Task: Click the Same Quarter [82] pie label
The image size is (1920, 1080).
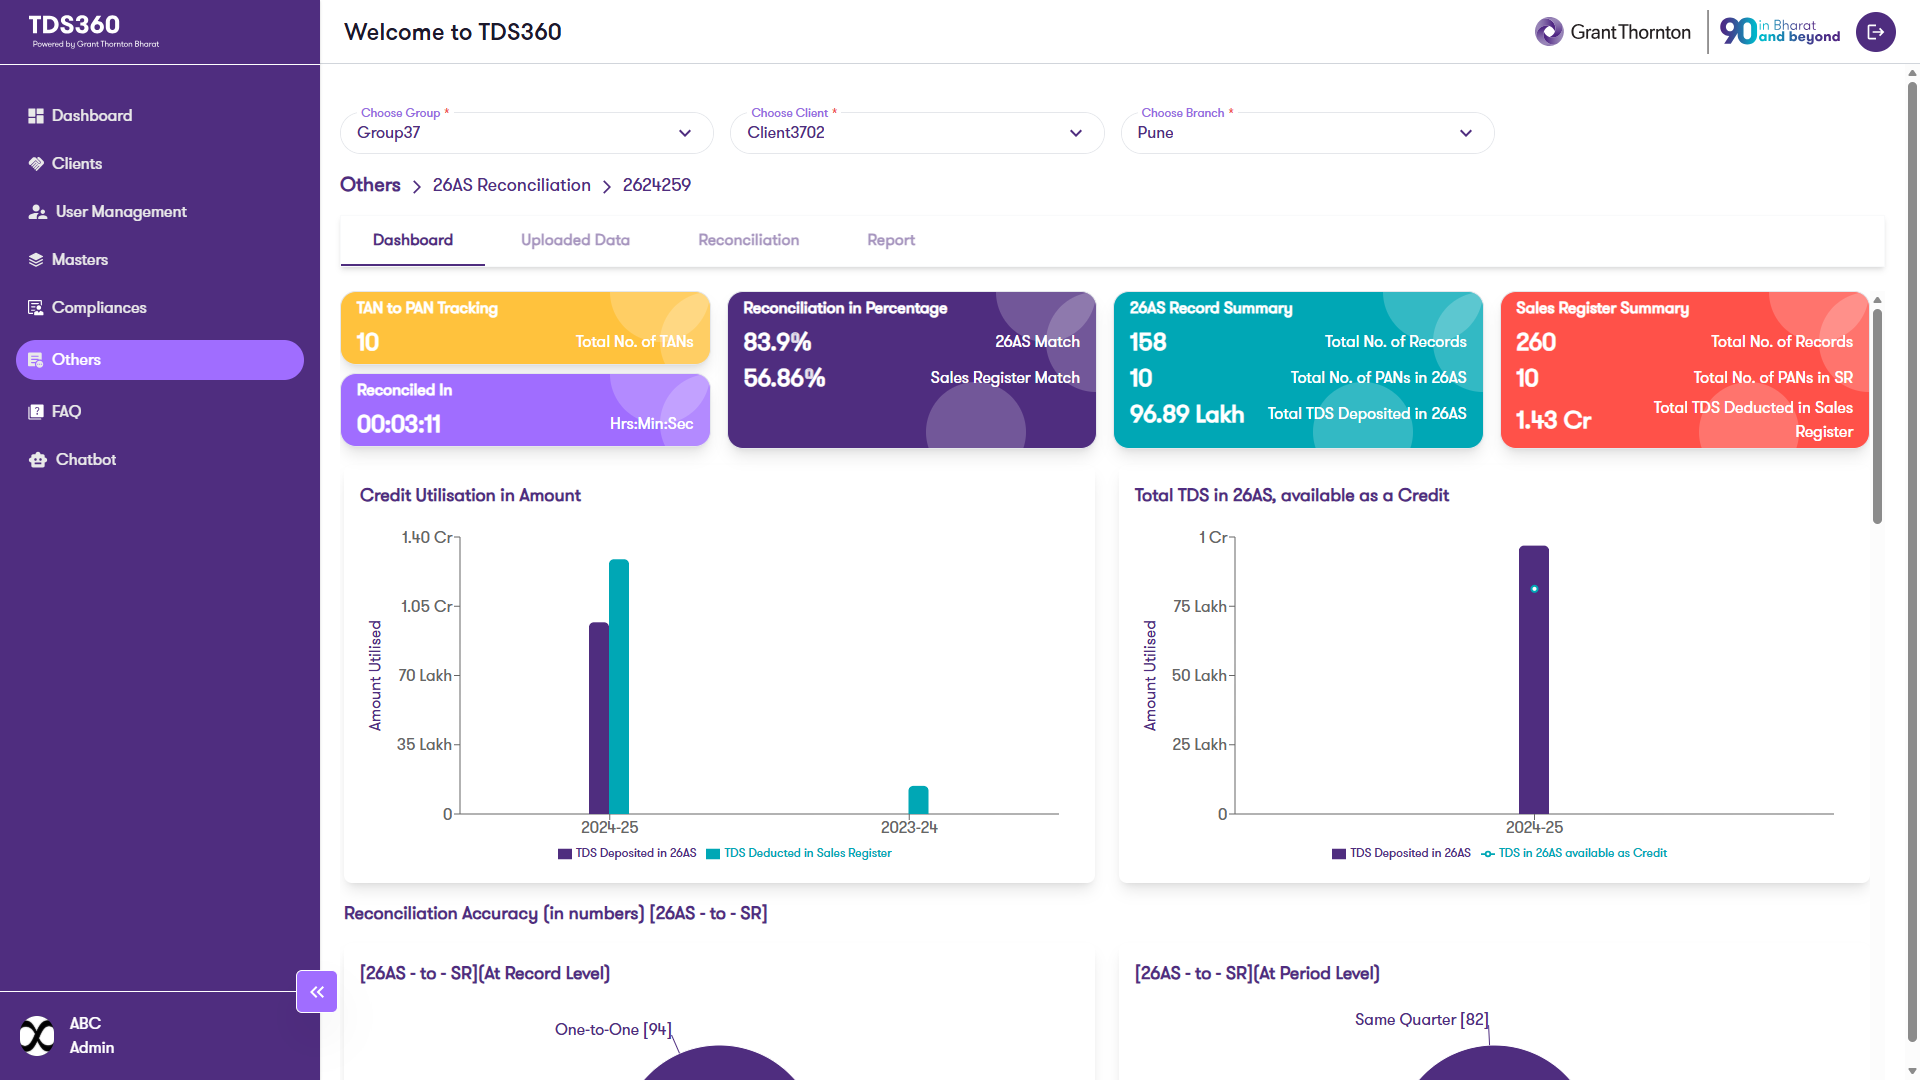Action: pos(1421,1019)
